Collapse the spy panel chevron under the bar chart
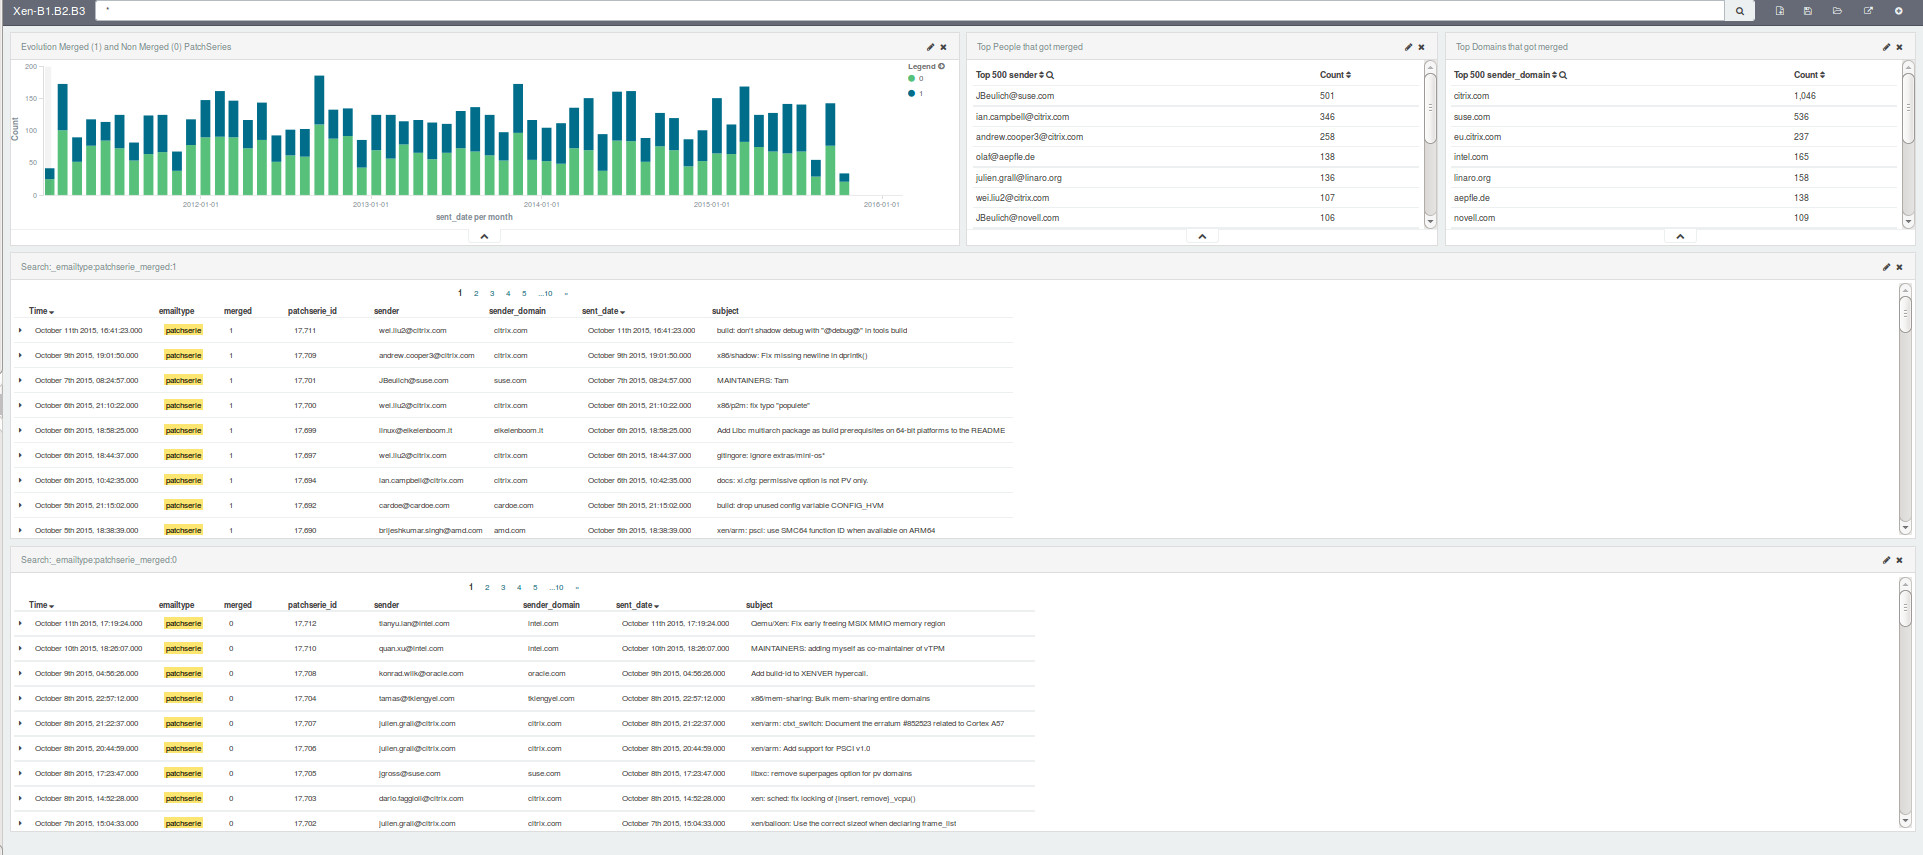Image resolution: width=1923 pixels, height=855 pixels. 484,237
